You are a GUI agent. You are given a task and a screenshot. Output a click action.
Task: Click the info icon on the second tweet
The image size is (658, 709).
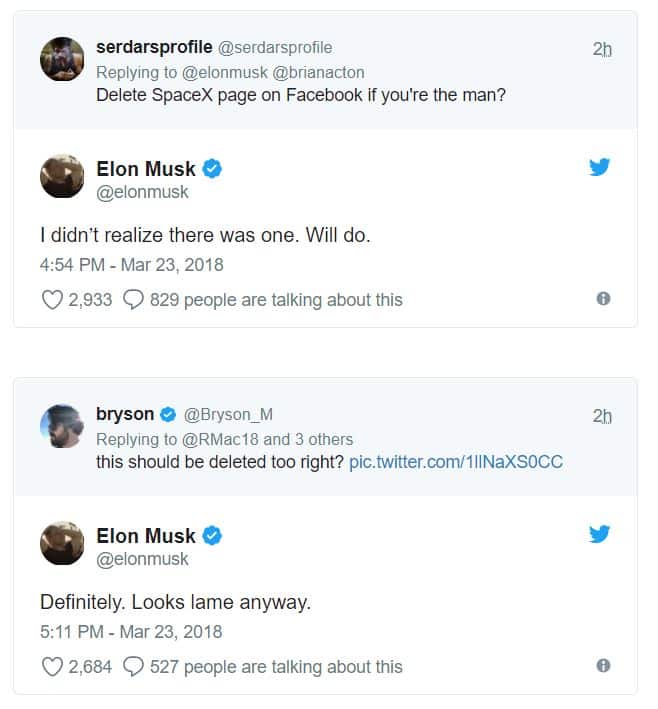(603, 665)
